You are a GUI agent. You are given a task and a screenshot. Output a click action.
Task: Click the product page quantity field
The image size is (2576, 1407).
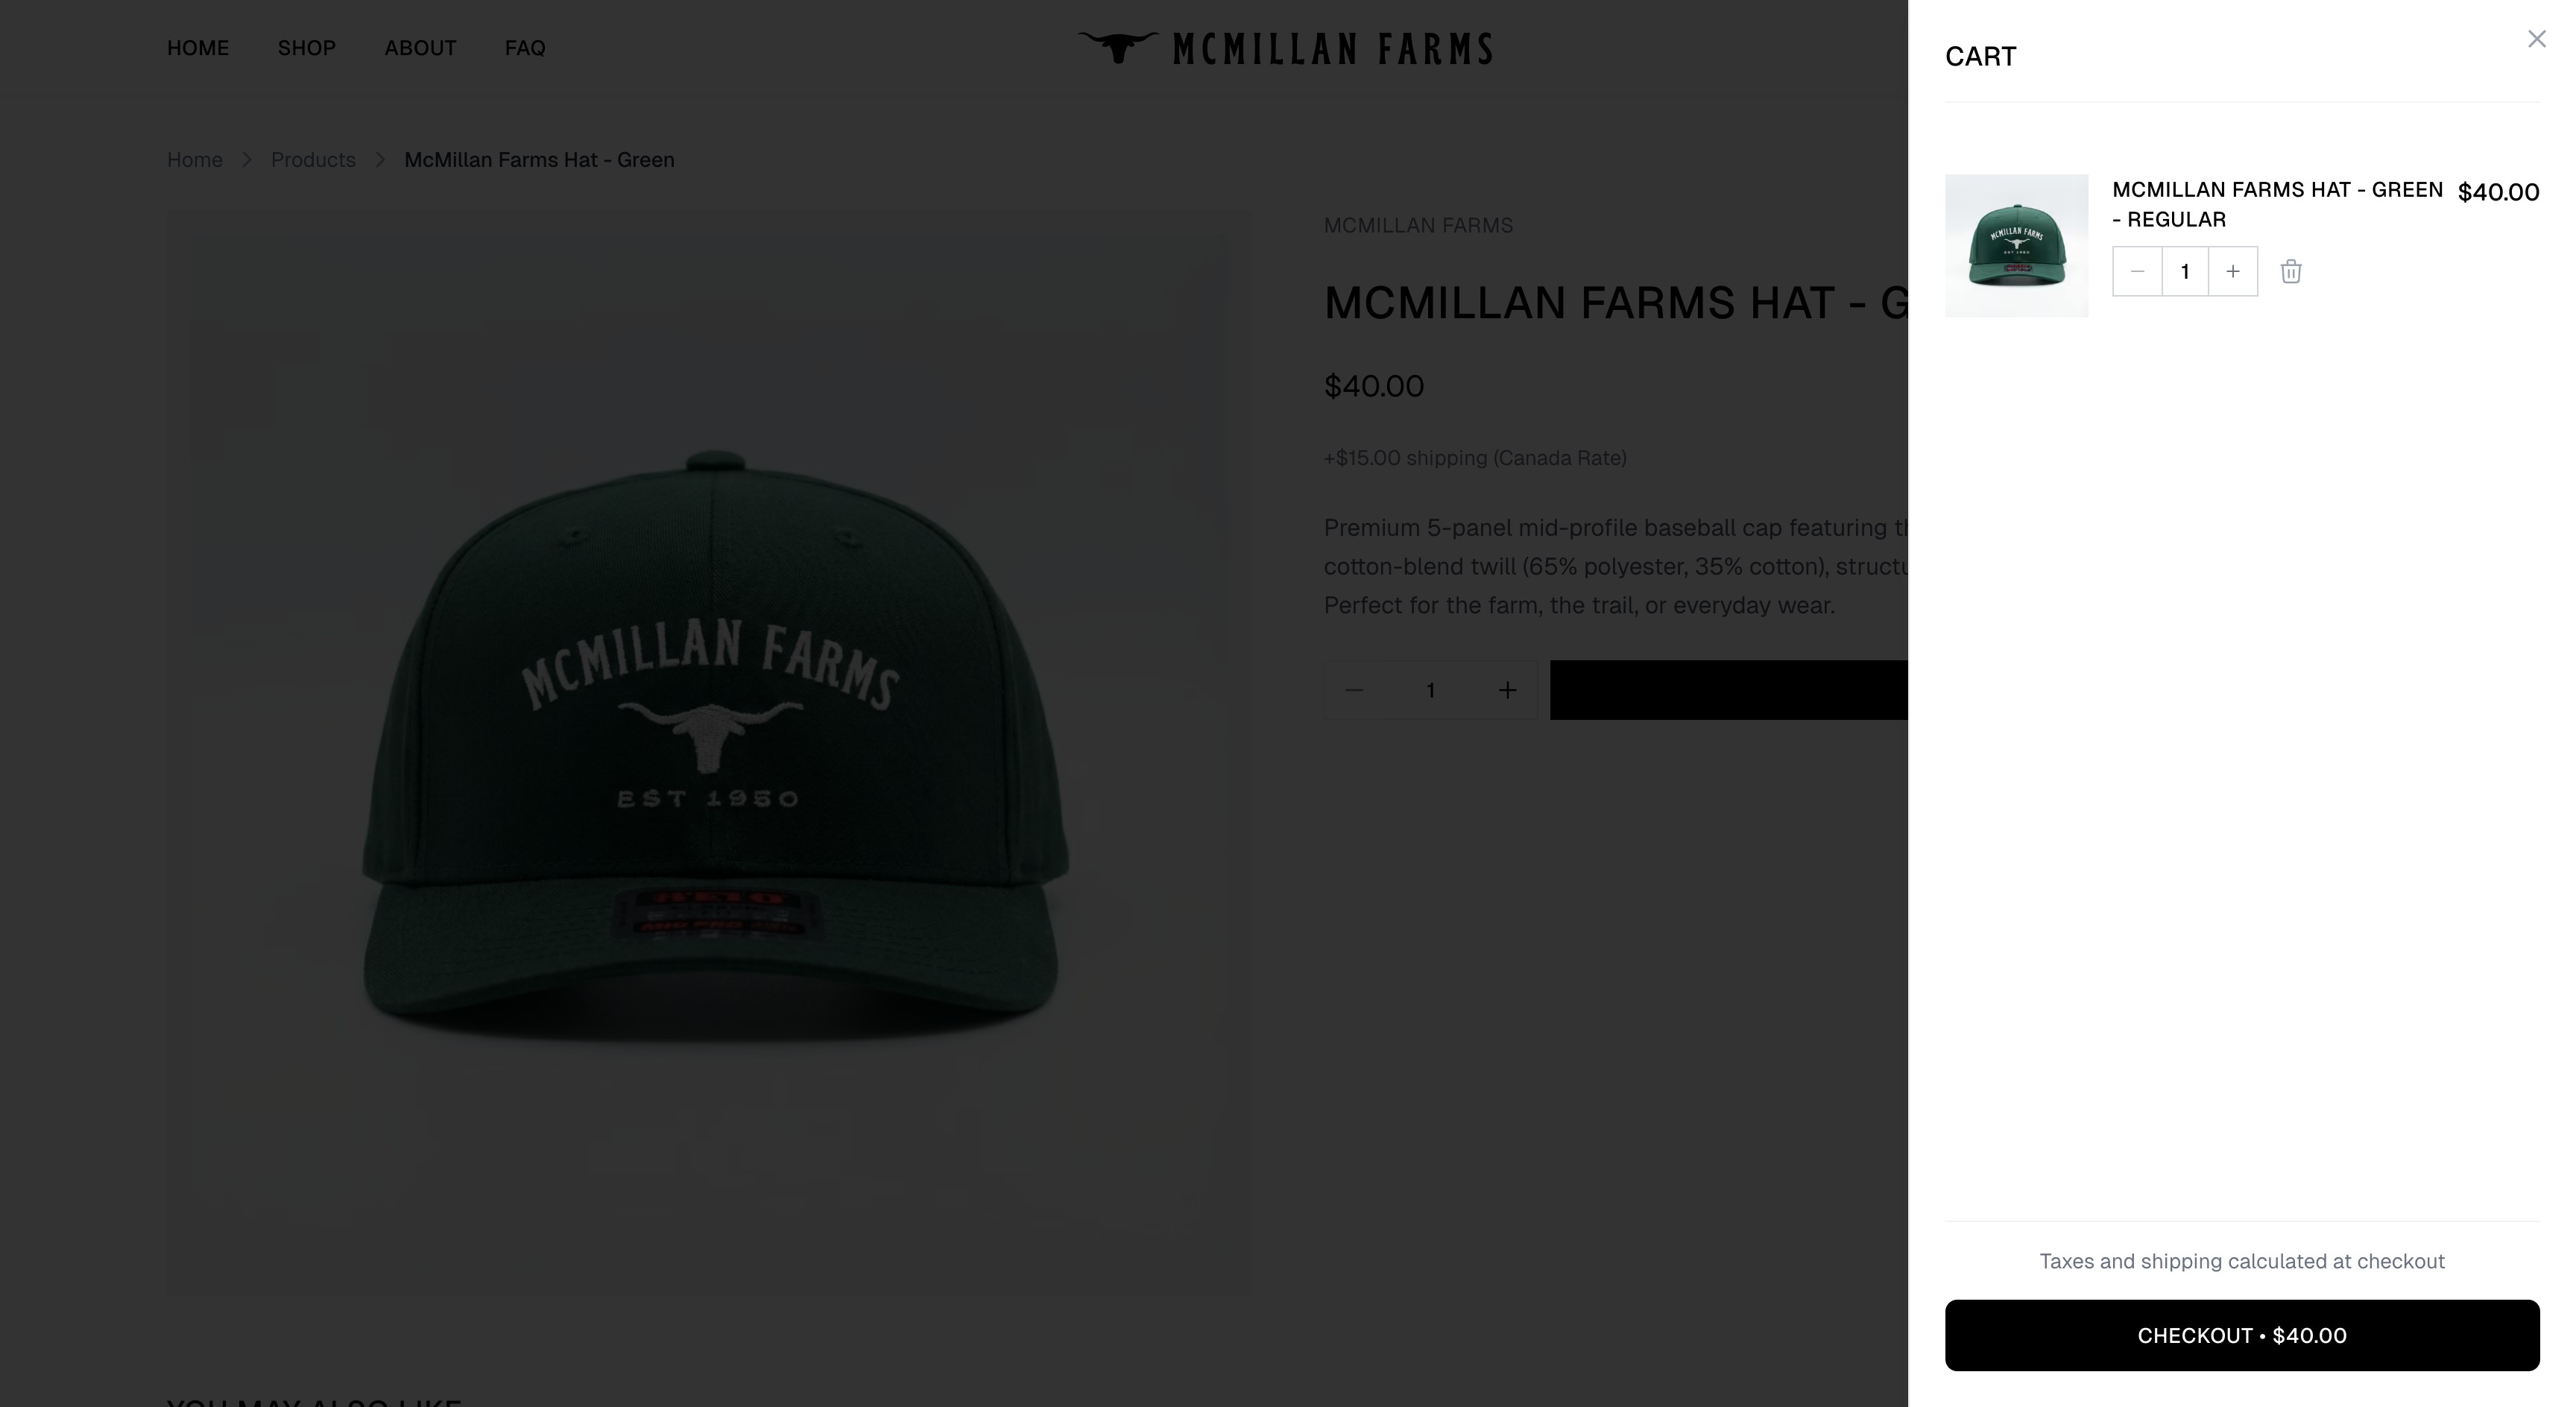tap(1431, 690)
